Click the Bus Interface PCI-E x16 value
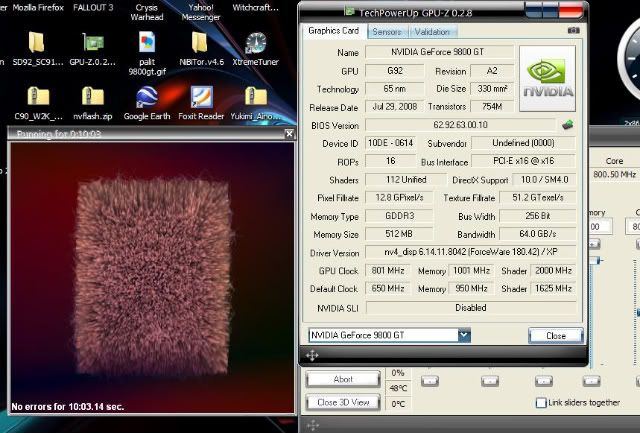This screenshot has width=640, height=433. click(523, 161)
